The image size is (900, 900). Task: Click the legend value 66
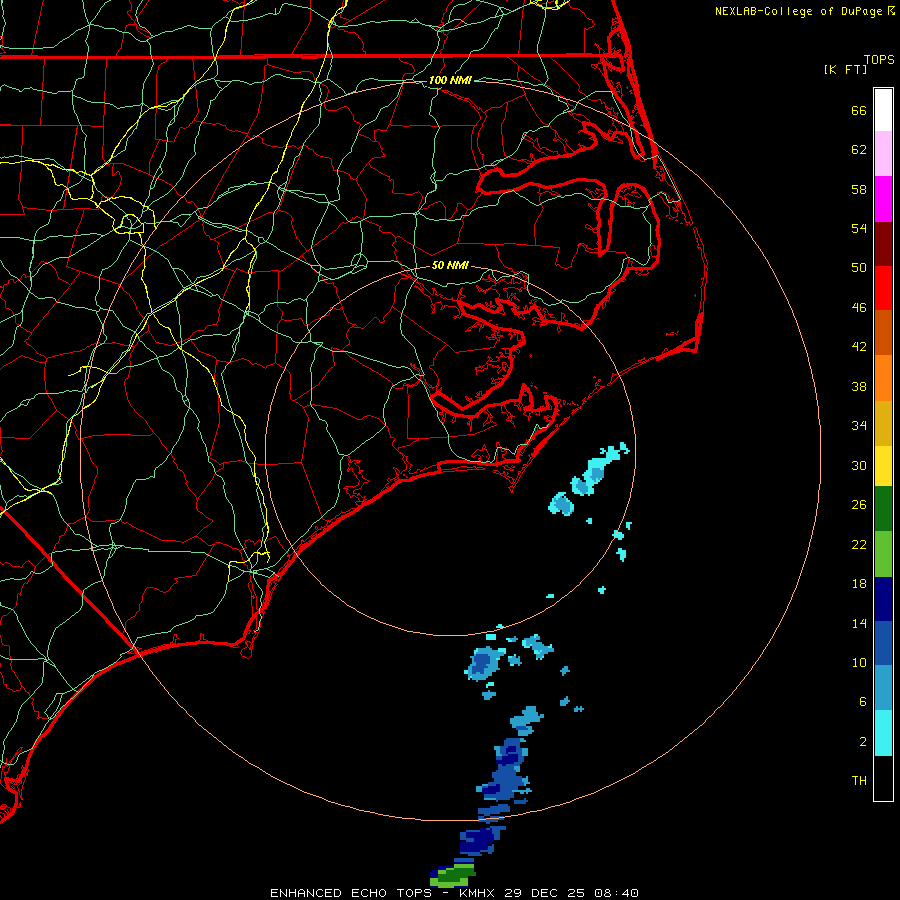point(859,110)
